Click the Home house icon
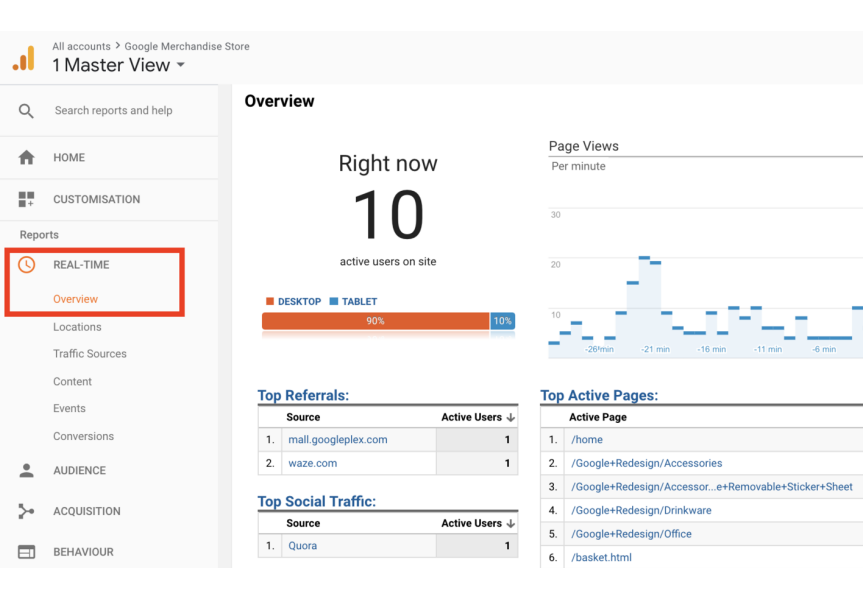The height and width of the screenshot is (599, 863). [x=26, y=157]
